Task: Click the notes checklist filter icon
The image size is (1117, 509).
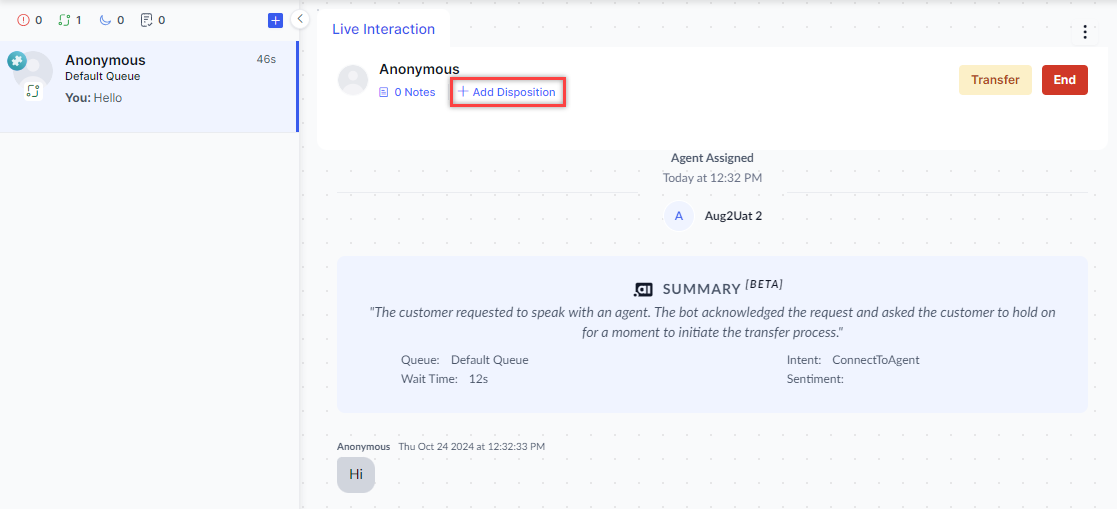Action: [146, 20]
